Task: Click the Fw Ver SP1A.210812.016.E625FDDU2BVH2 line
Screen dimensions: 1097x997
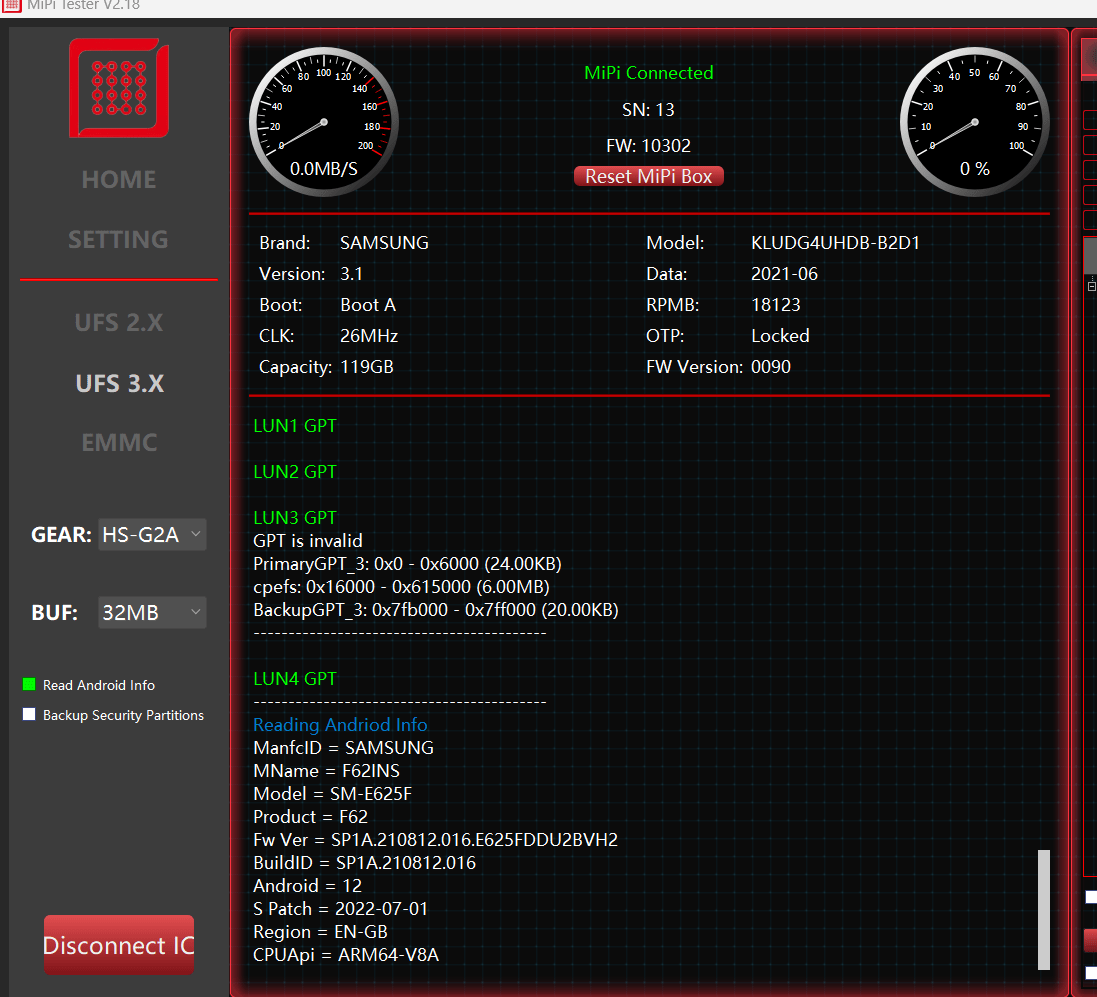Action: [435, 840]
